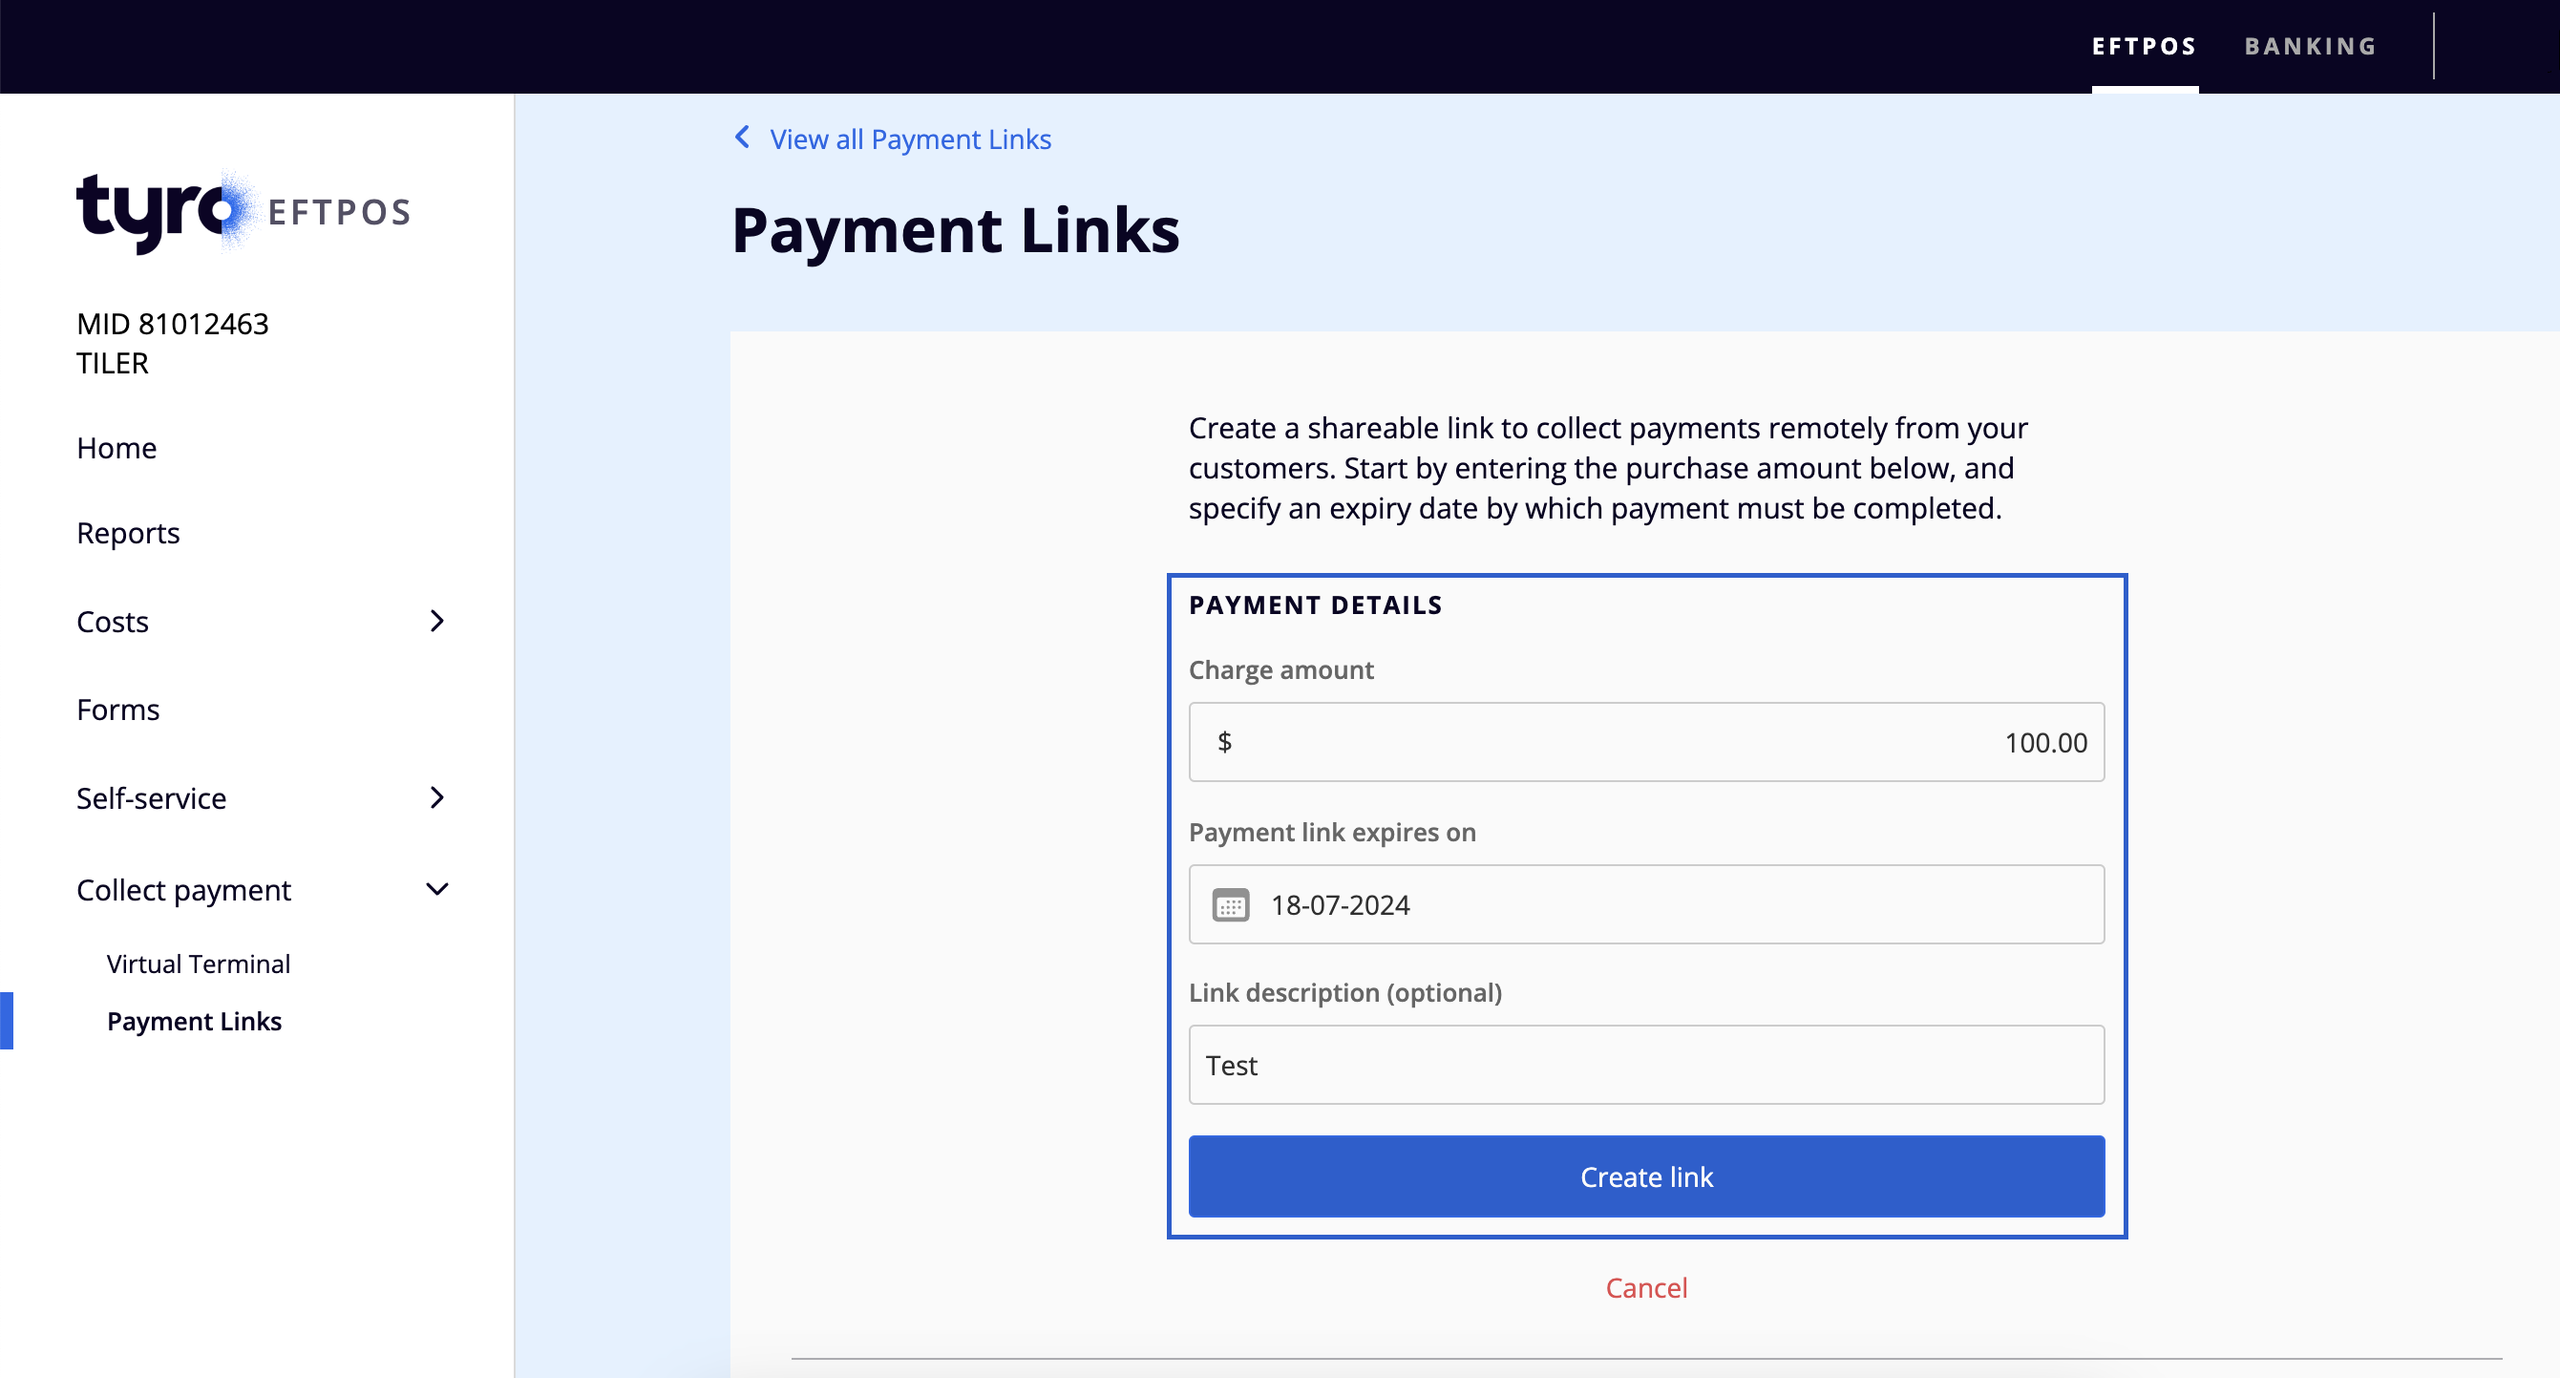Collapse the Collect payment chevron

pyautogui.click(x=437, y=889)
